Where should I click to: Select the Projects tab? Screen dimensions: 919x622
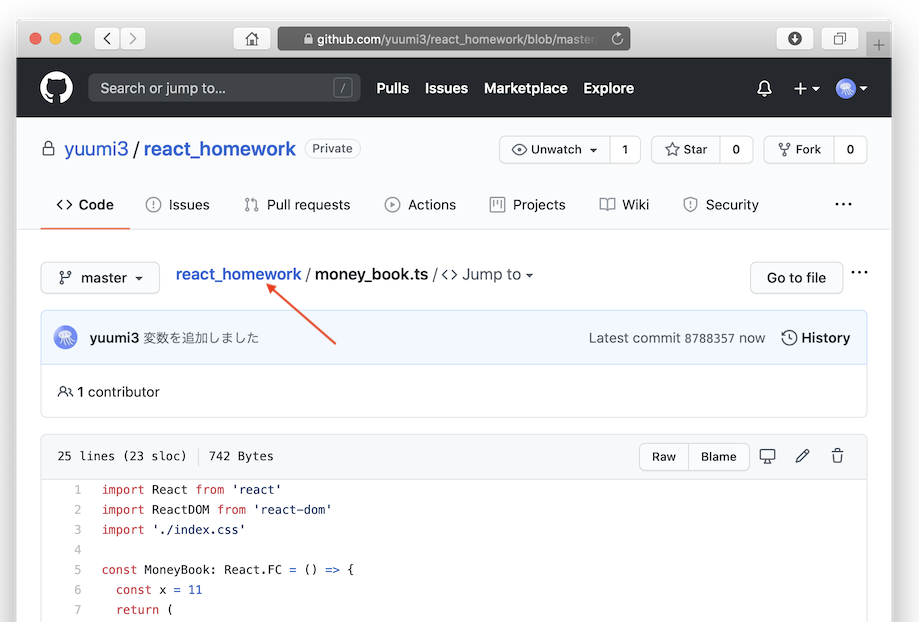click(527, 205)
